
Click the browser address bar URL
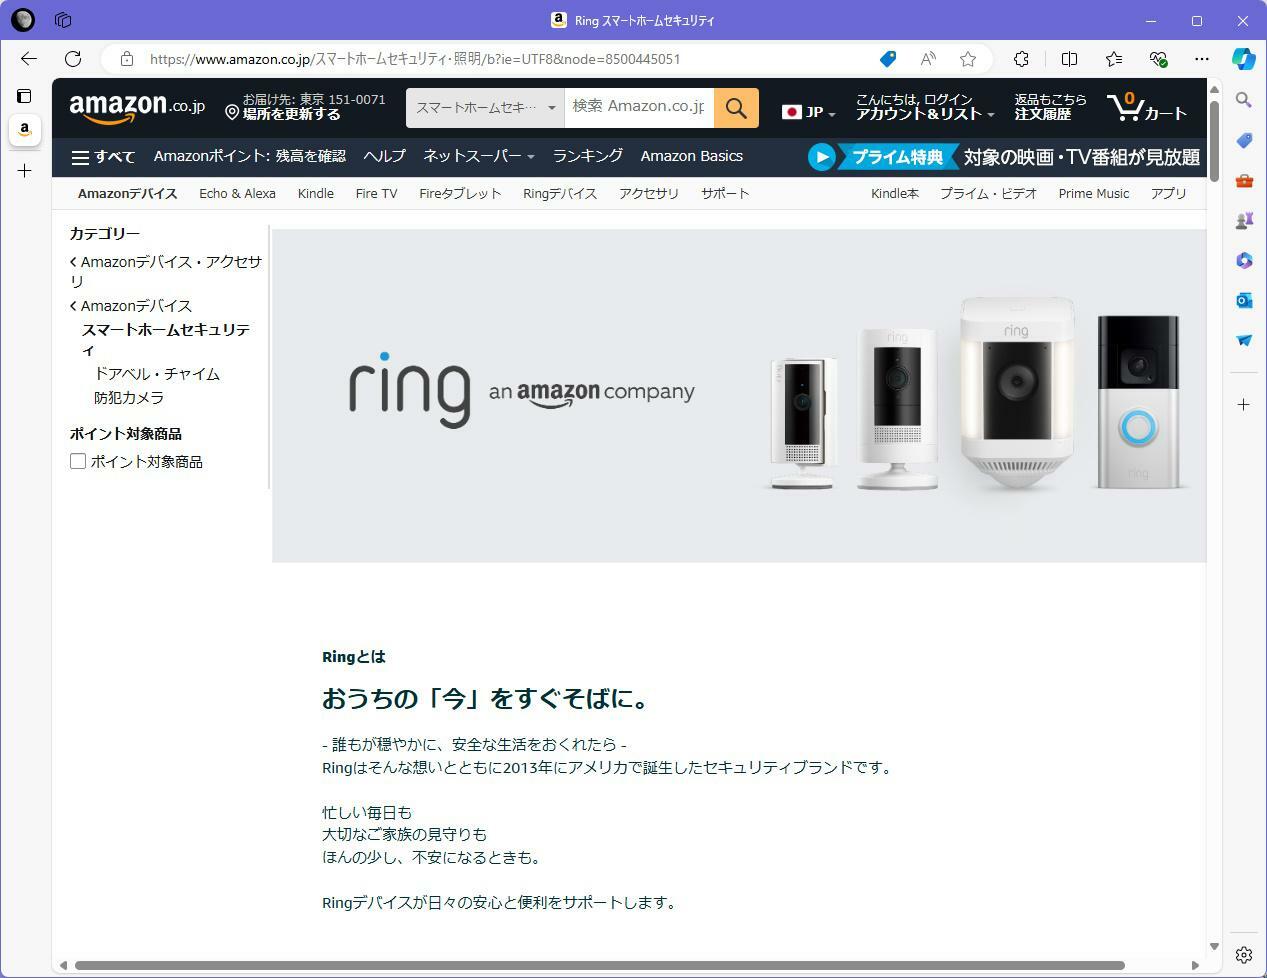coord(415,59)
